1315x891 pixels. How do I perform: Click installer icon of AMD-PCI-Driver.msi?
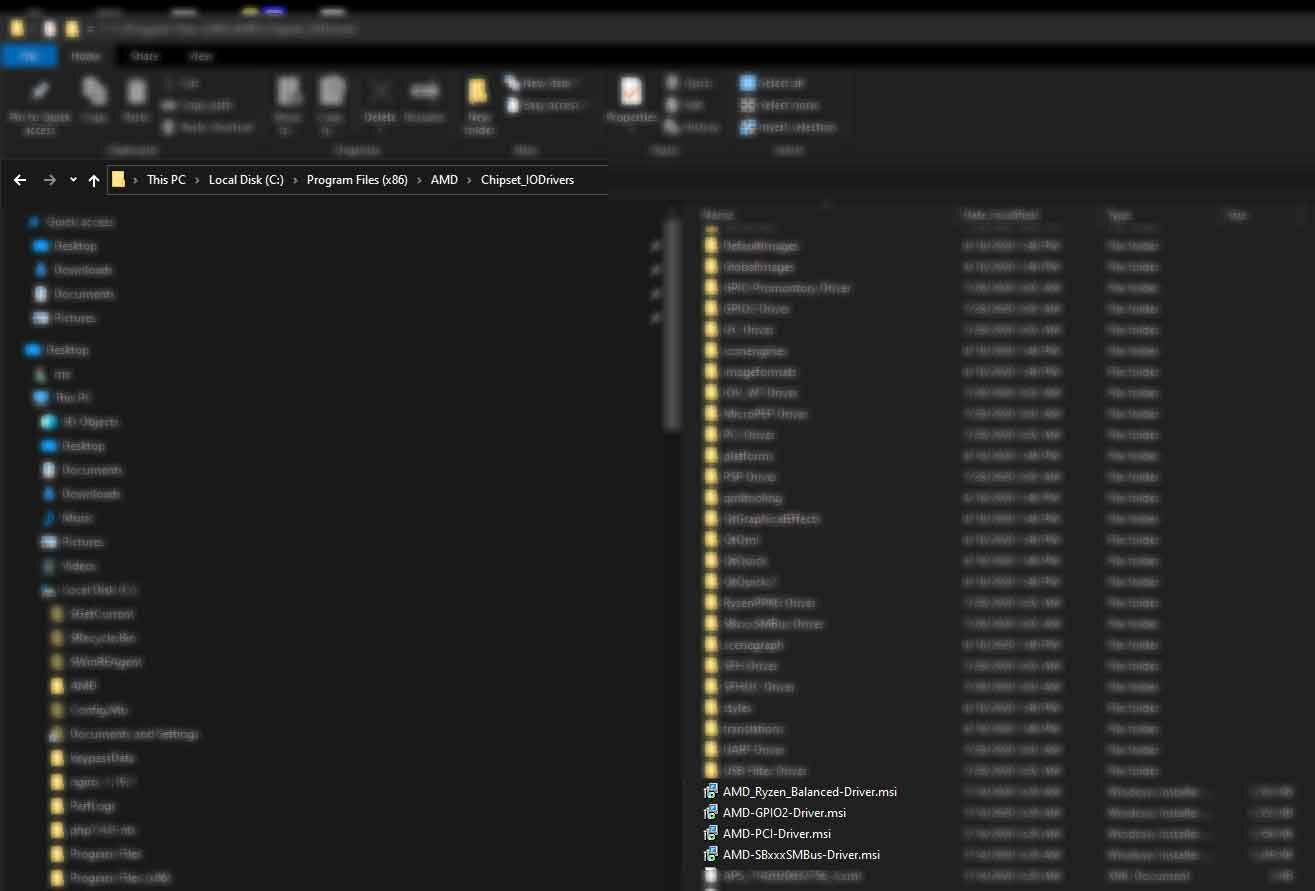pos(711,834)
